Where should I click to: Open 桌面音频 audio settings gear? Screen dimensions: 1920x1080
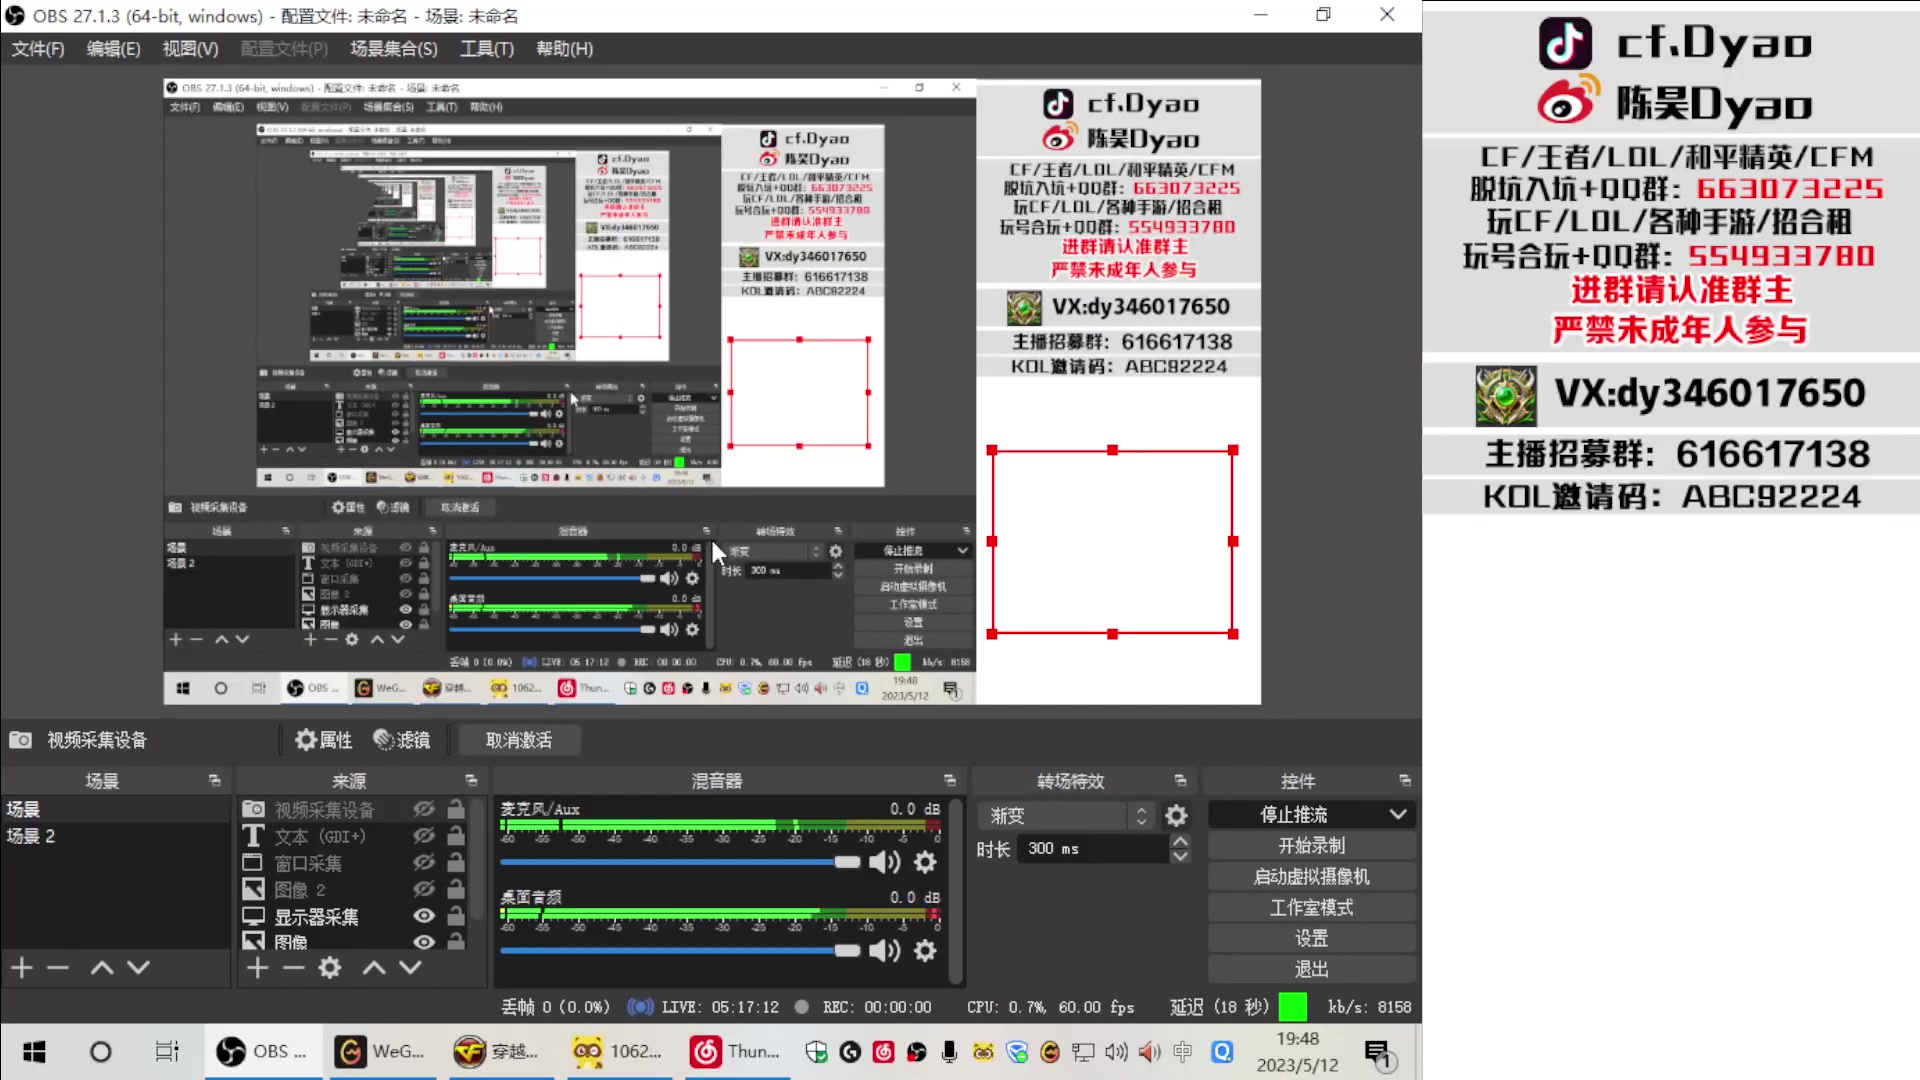tap(926, 950)
